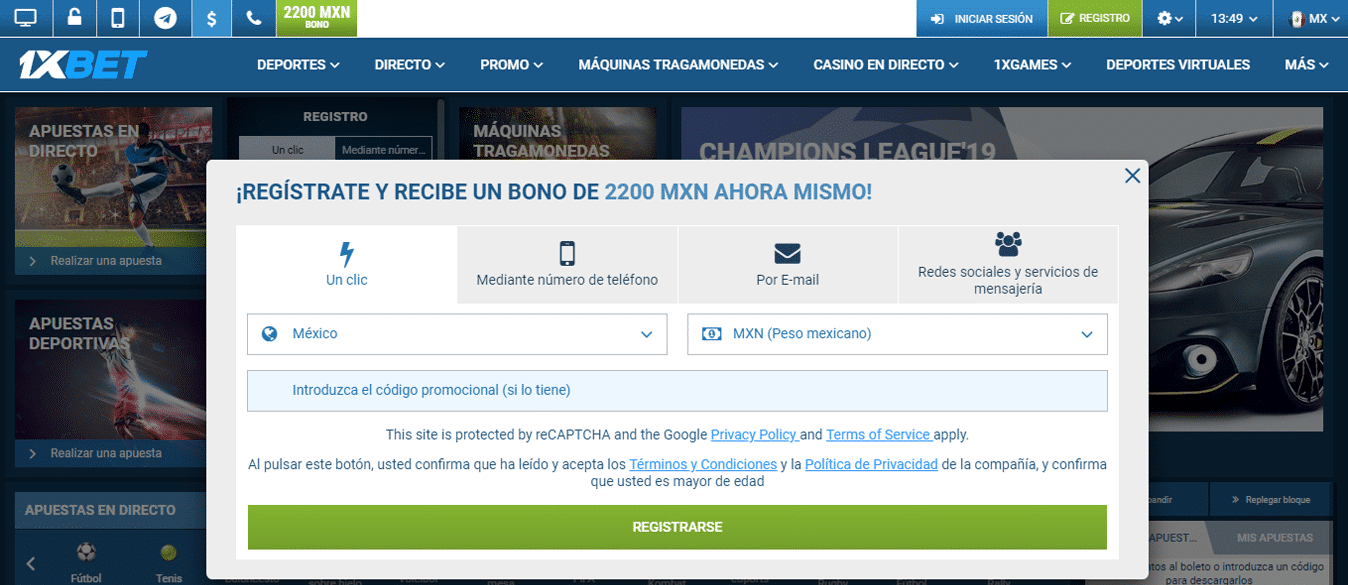Open the Google Privacy Policy link
Viewport: 1348px width, 585px height.
coord(753,435)
